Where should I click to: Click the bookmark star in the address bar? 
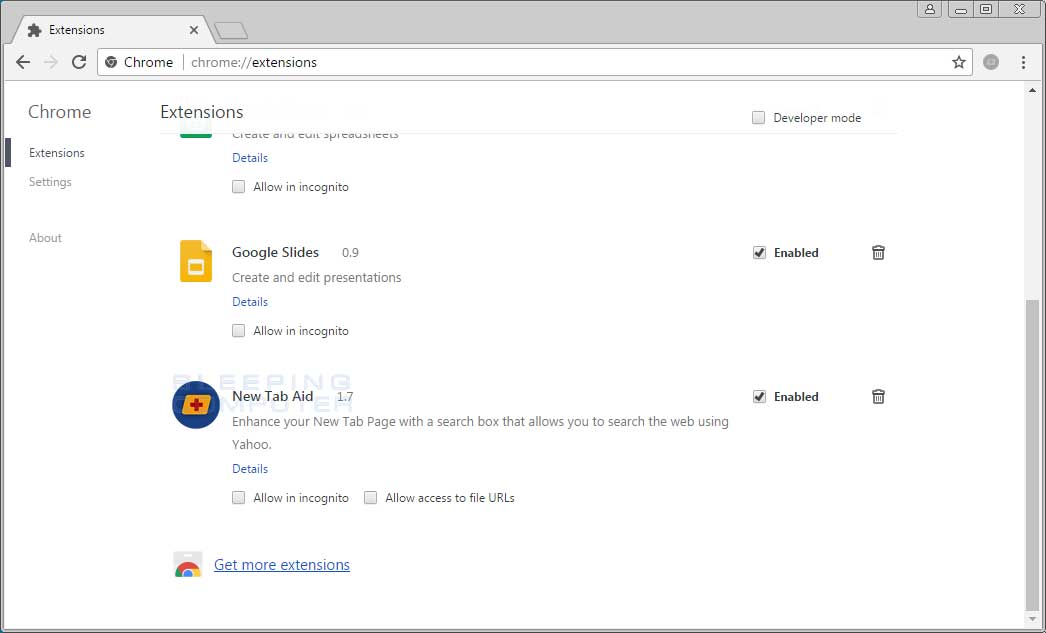coord(958,61)
